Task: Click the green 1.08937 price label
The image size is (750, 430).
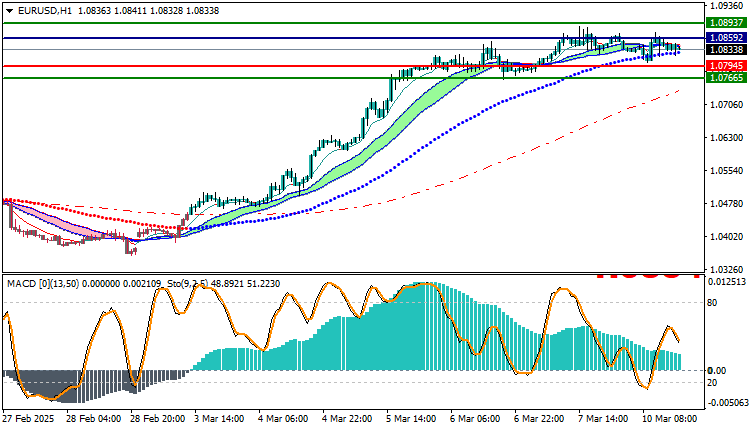Action: click(x=727, y=22)
